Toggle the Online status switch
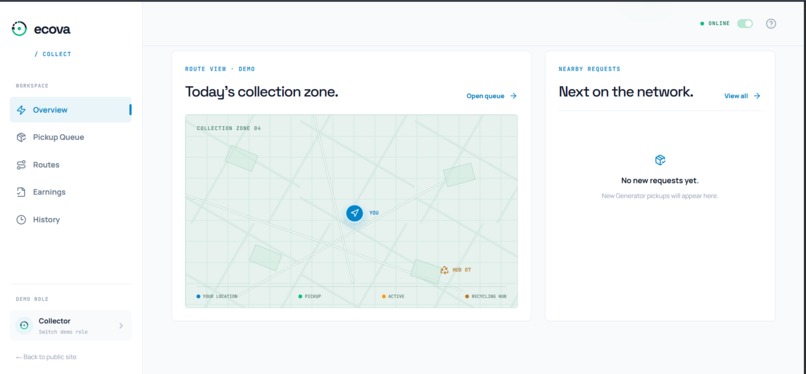This screenshot has width=806, height=374. click(x=745, y=24)
